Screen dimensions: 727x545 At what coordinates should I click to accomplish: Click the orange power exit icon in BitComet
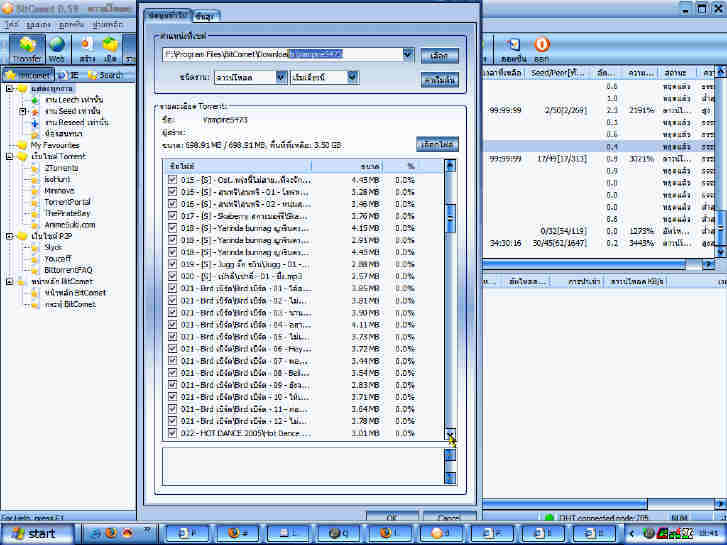point(542,49)
